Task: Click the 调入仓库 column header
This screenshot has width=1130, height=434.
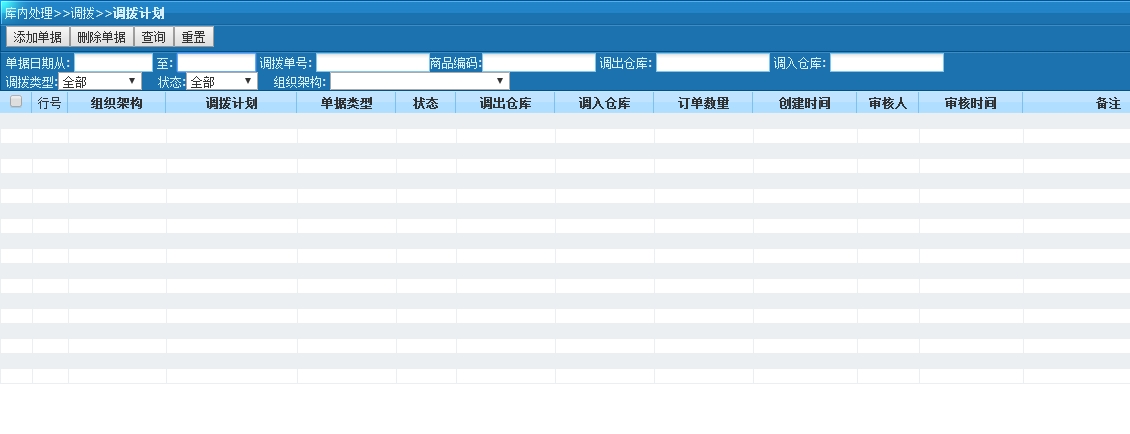Action: pos(605,103)
